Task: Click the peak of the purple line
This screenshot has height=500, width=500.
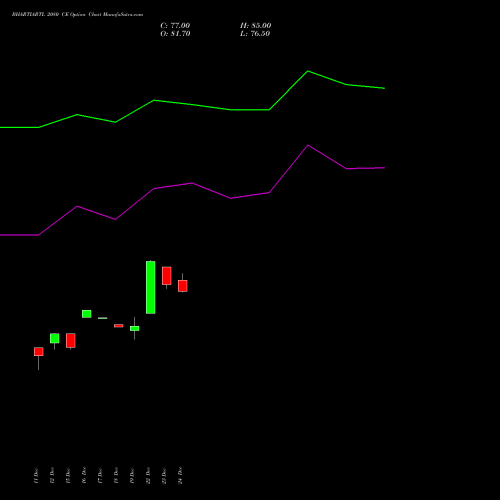Action: pos(308,145)
